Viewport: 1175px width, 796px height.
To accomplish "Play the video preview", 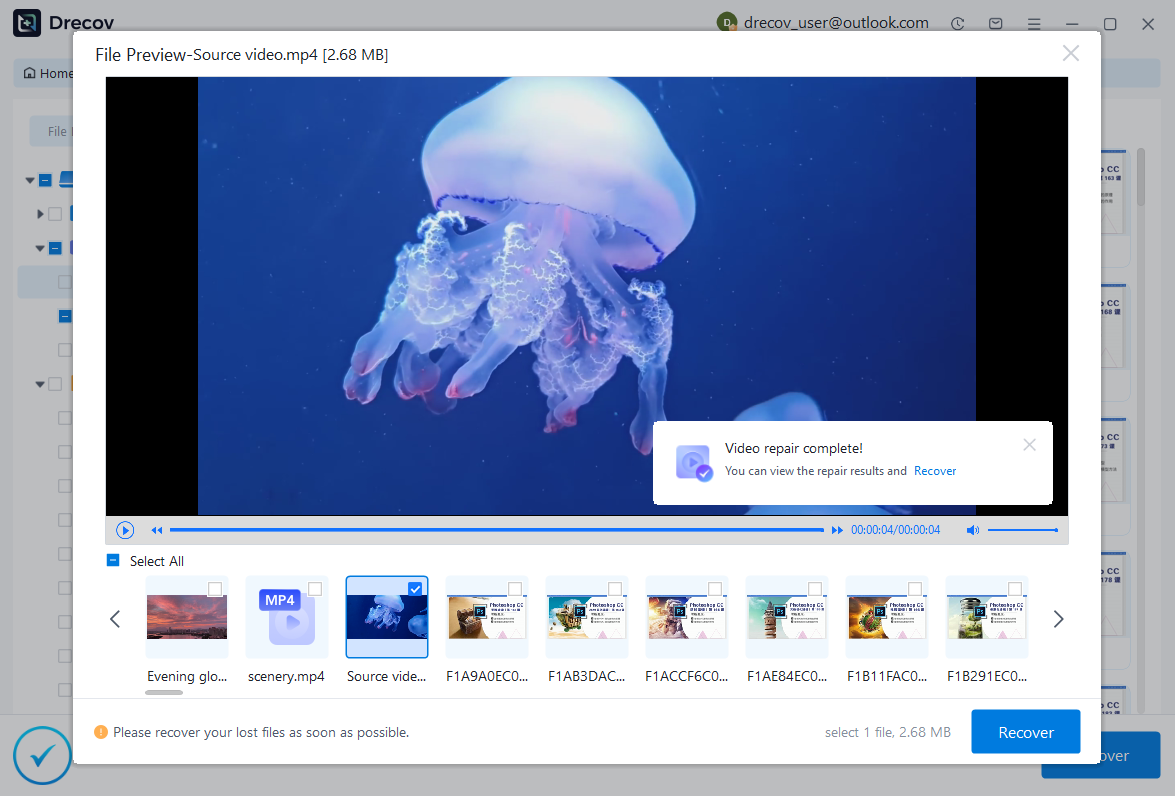I will click(125, 530).
